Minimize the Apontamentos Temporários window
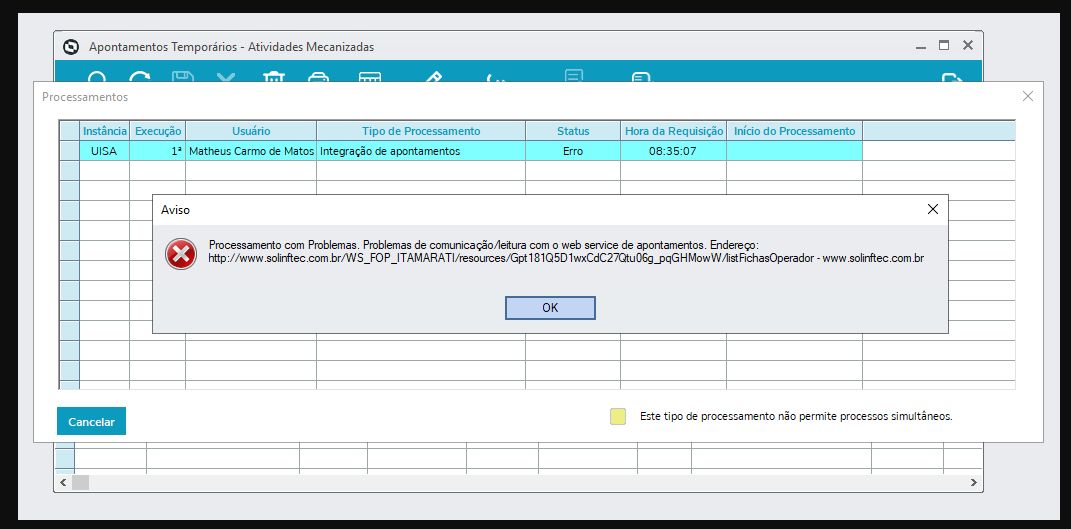 pyautogui.click(x=921, y=46)
